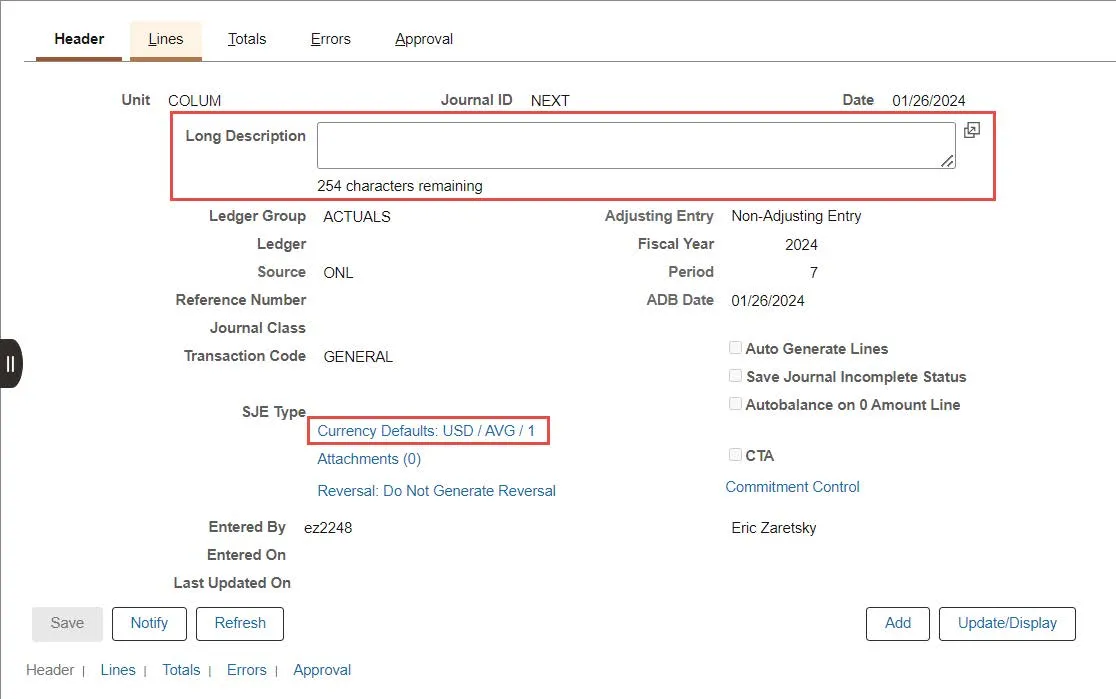Click Reversal: Do Not Generate Reversal link
Viewport: 1116px width, 699px height.
(x=436, y=490)
